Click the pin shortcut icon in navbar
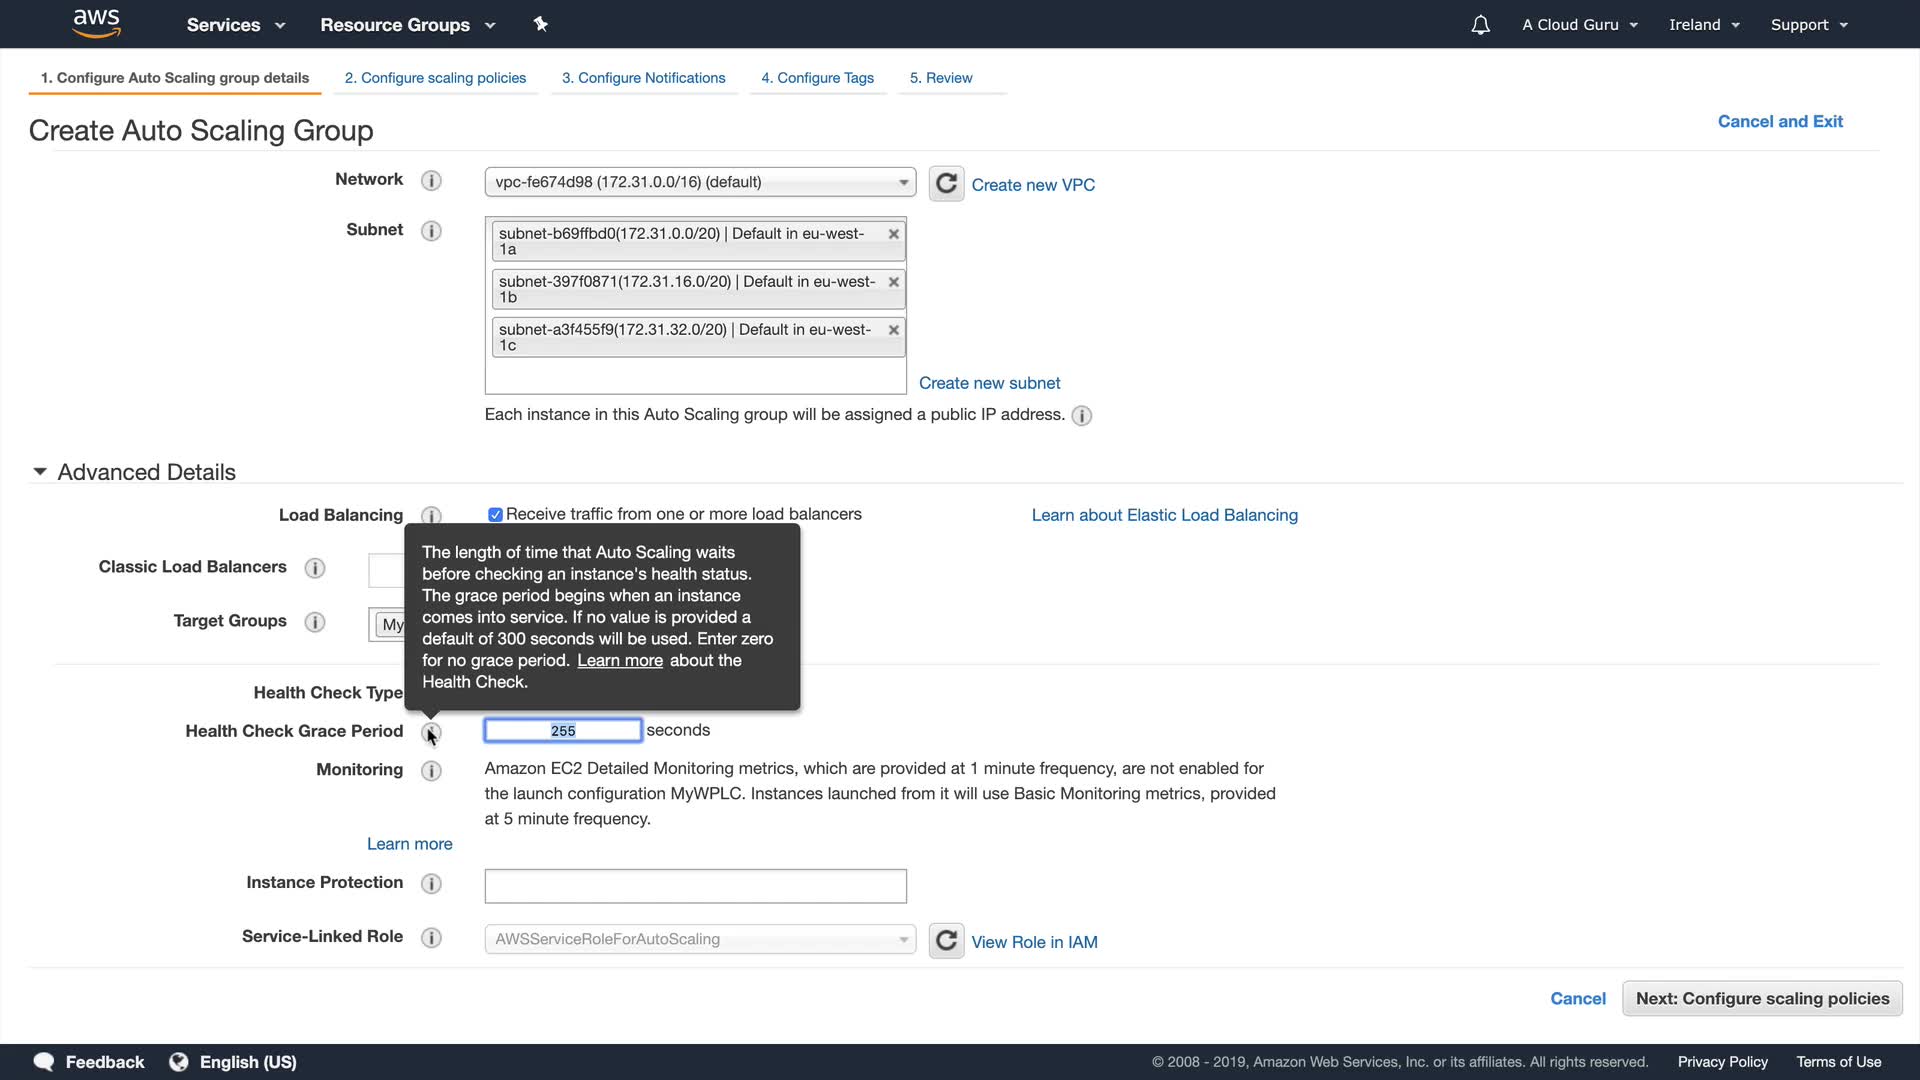1920x1080 pixels. point(540,24)
